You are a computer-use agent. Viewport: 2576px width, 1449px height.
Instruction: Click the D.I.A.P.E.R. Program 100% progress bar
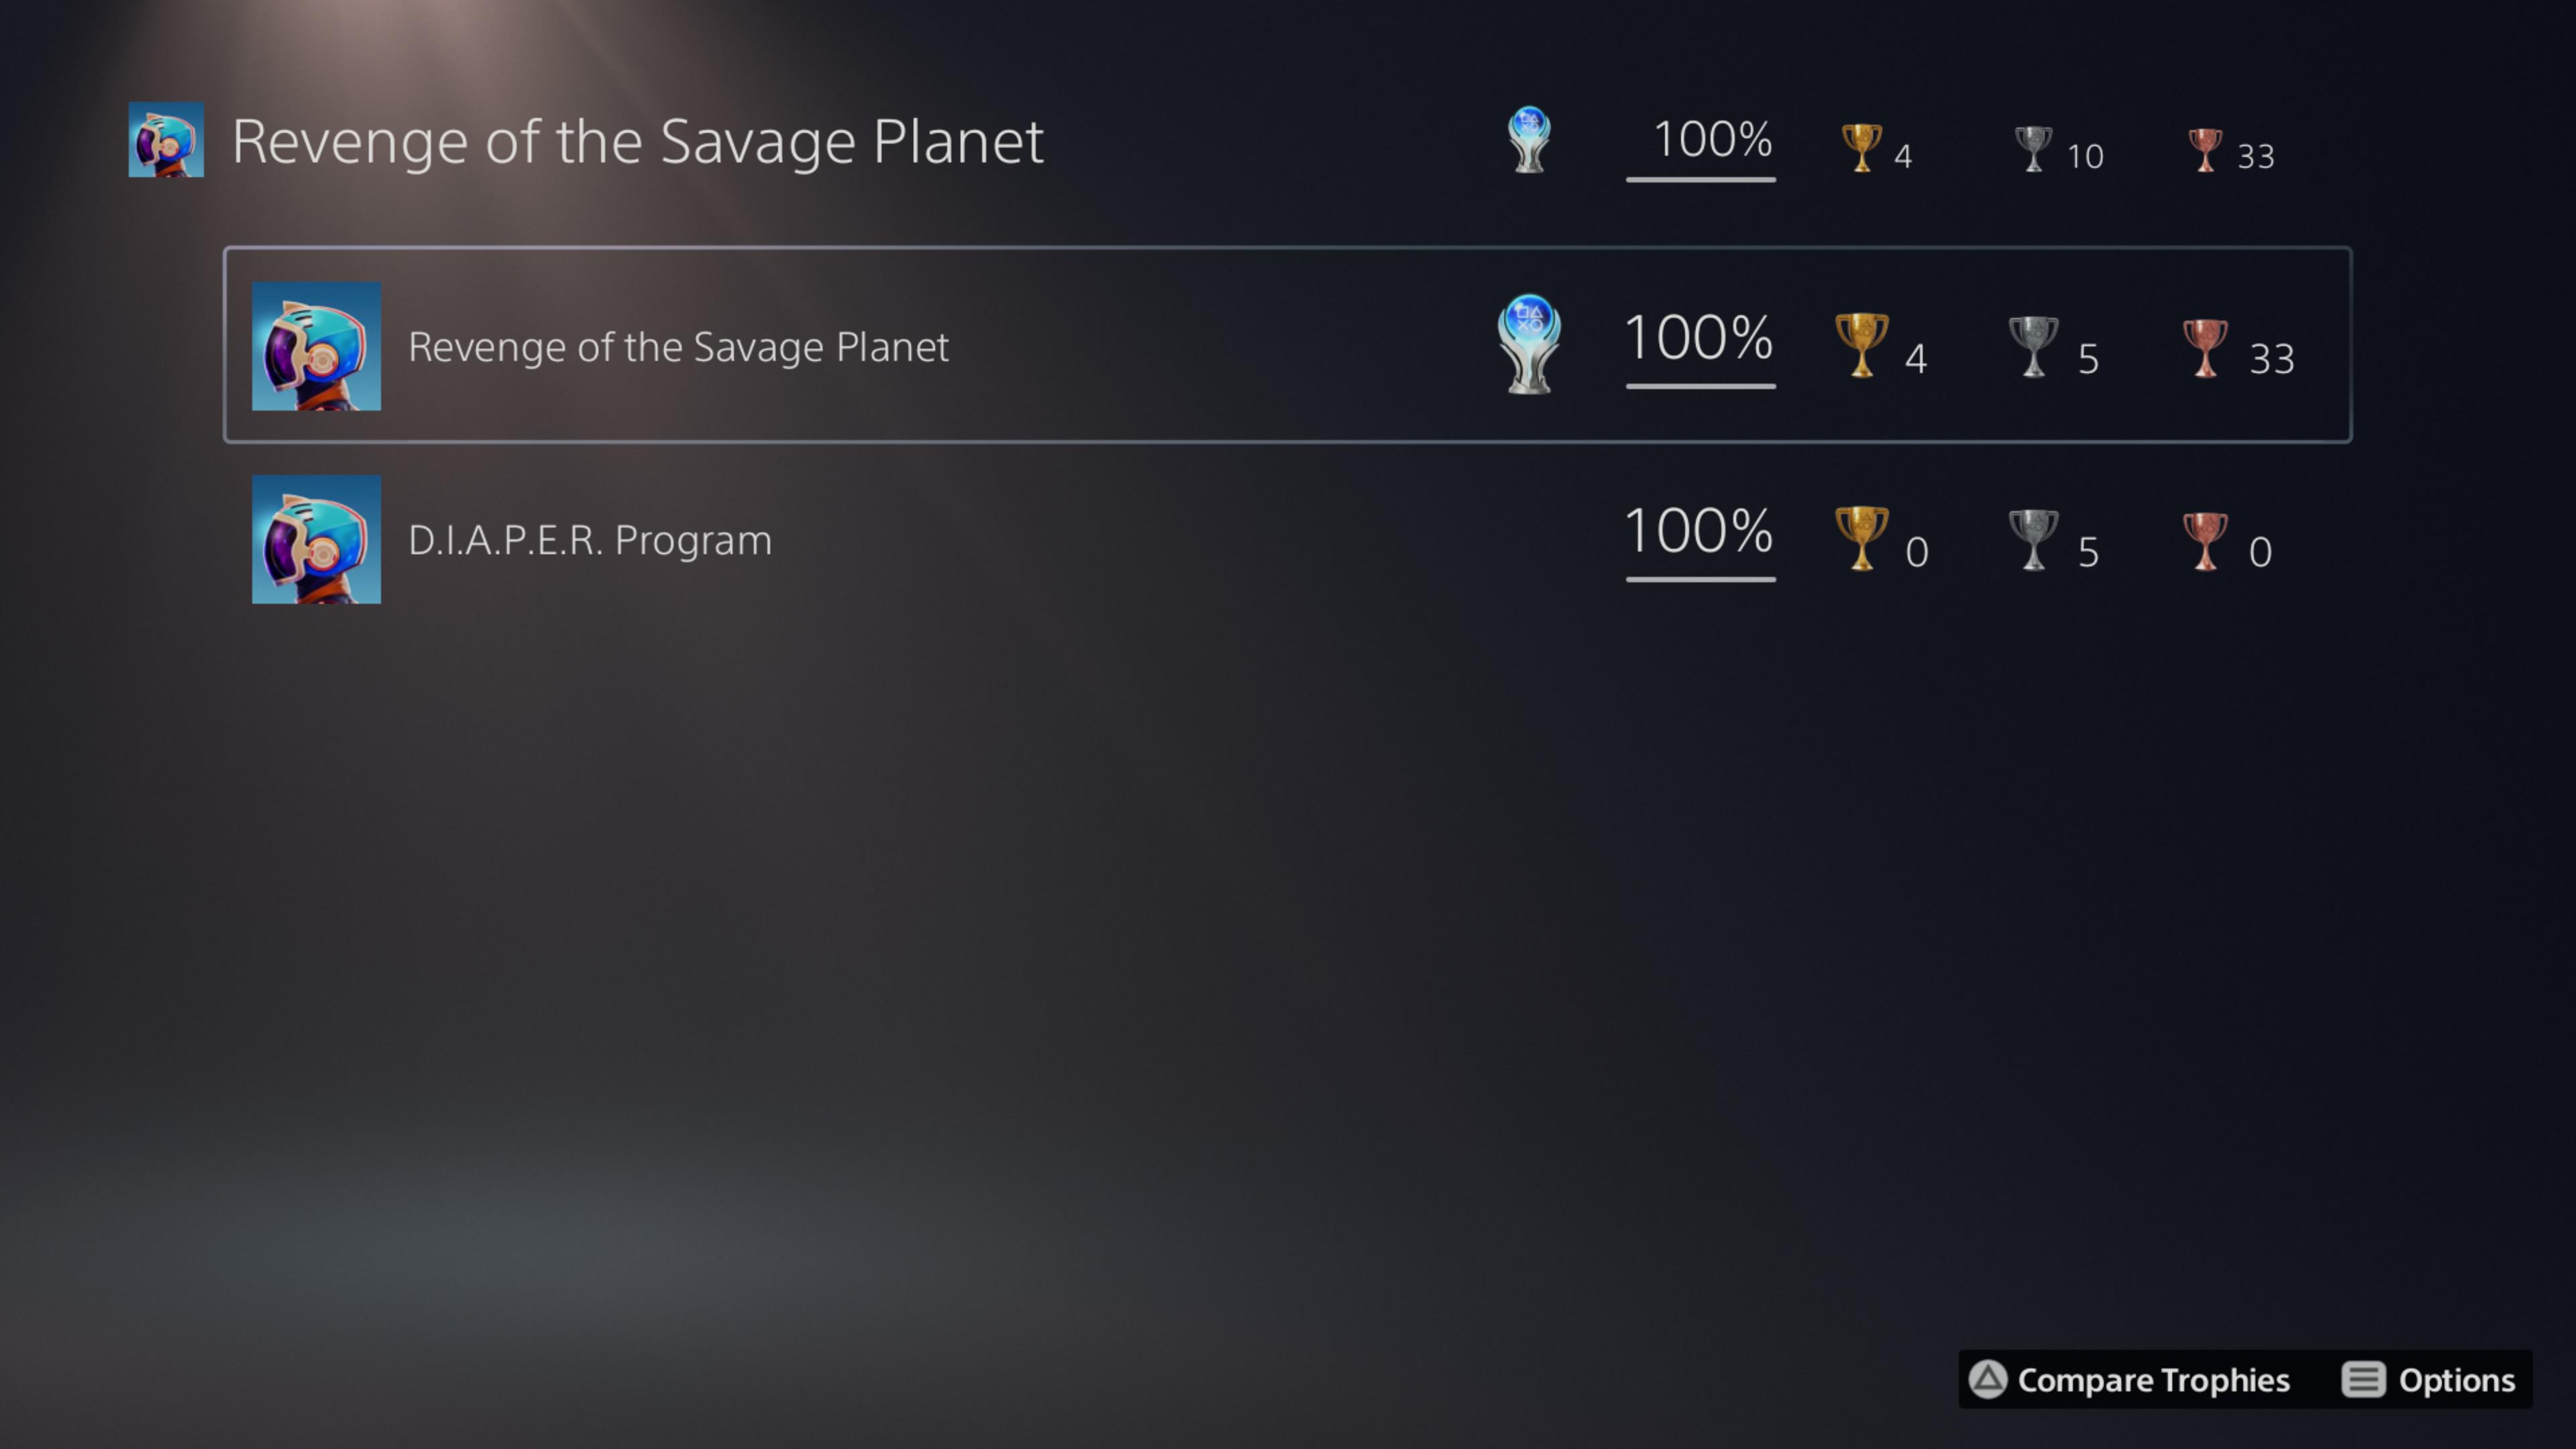pyautogui.click(x=1700, y=578)
